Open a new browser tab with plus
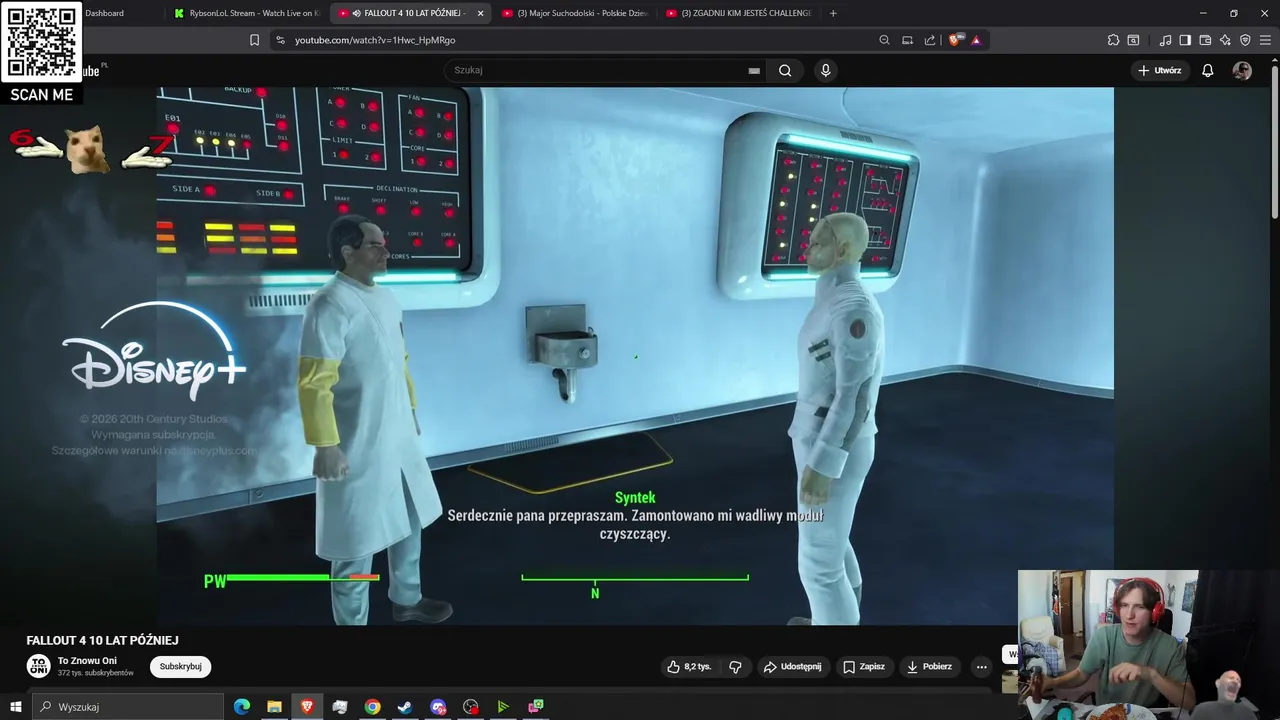Viewport: 1280px width, 720px height. (x=832, y=13)
